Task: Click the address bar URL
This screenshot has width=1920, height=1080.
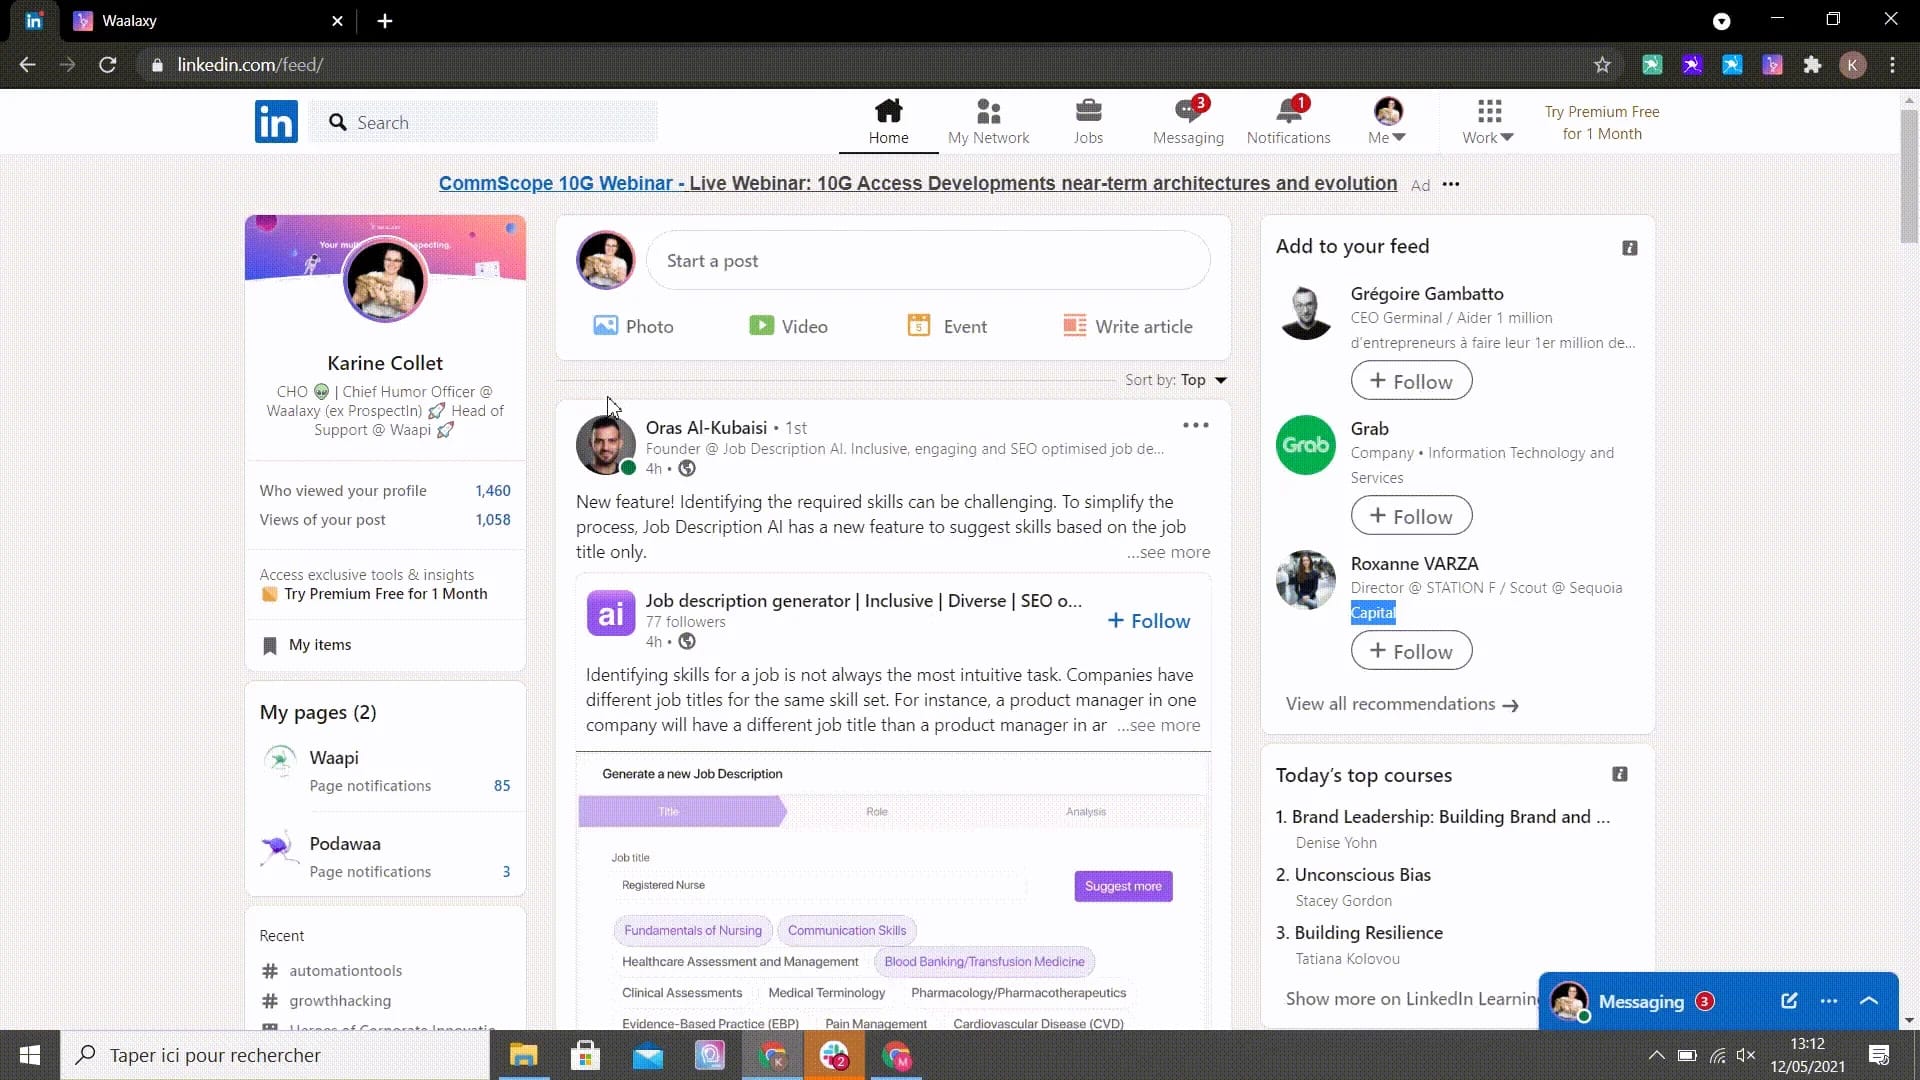Action: tap(250, 65)
